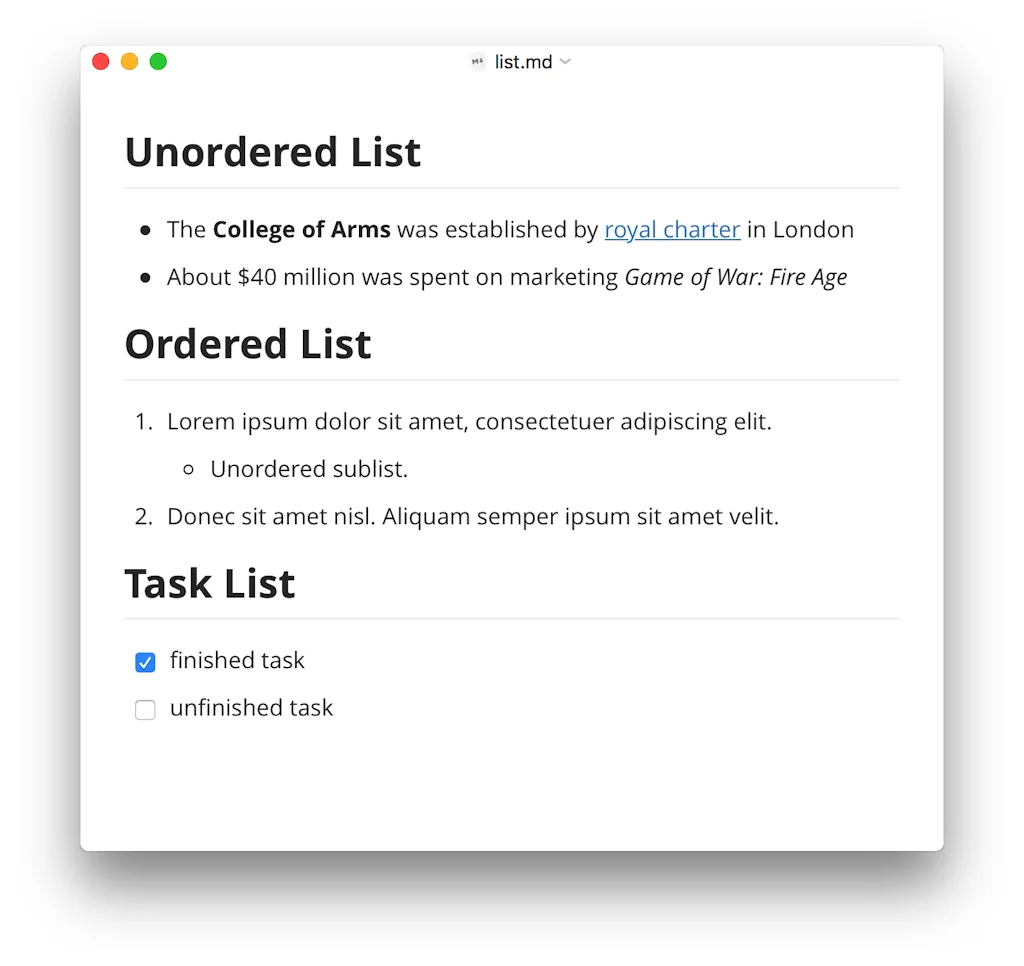
Task: Click the list.md document title
Action: coord(523,62)
